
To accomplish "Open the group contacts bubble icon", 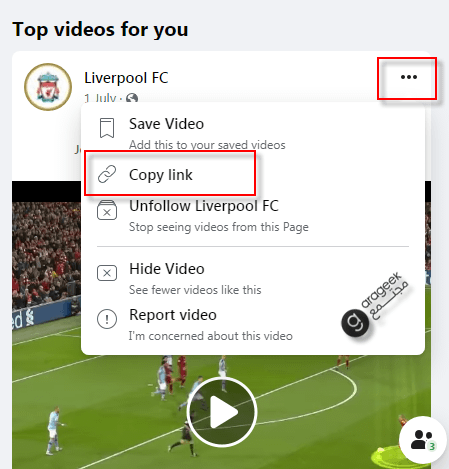I will point(423,440).
